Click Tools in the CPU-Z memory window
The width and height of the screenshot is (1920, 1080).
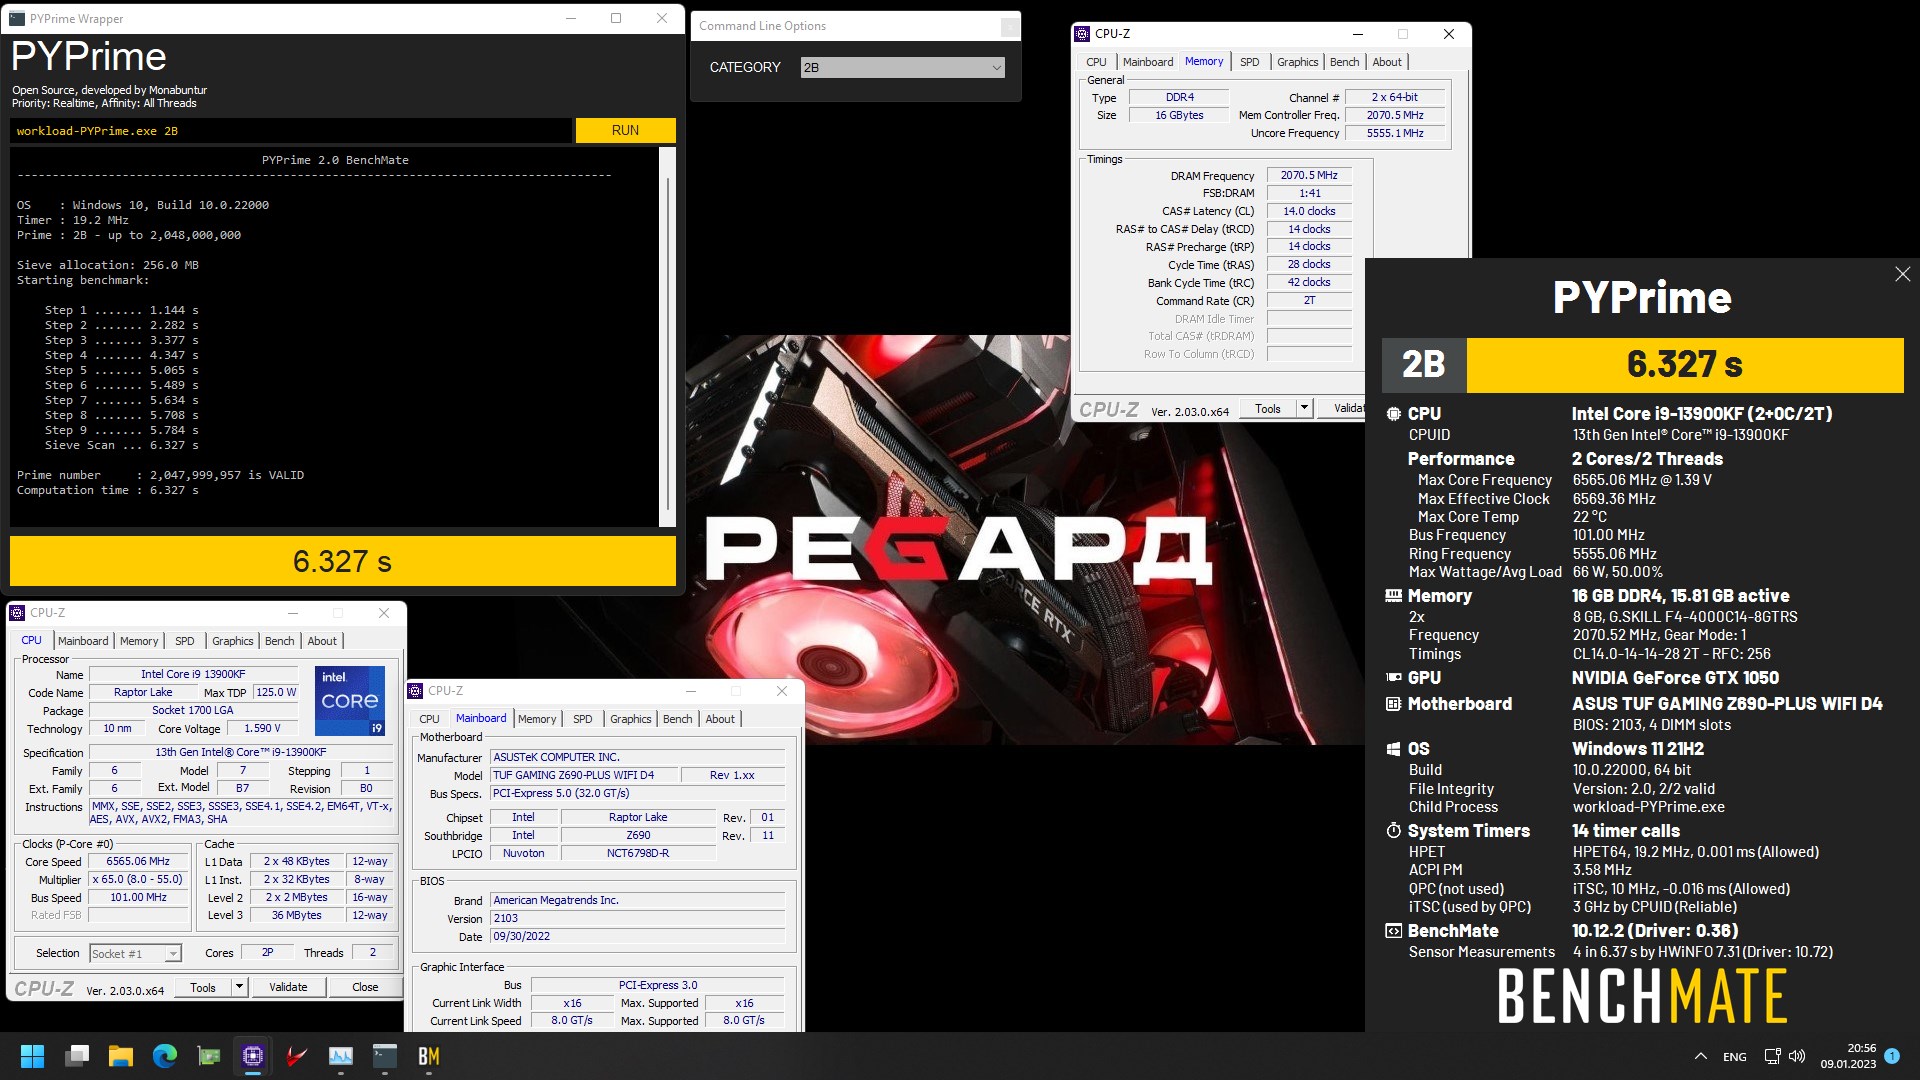click(1268, 408)
